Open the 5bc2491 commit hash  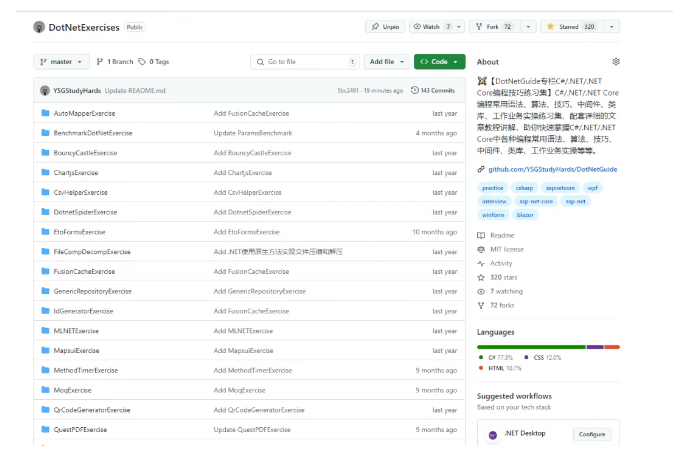click(x=348, y=90)
